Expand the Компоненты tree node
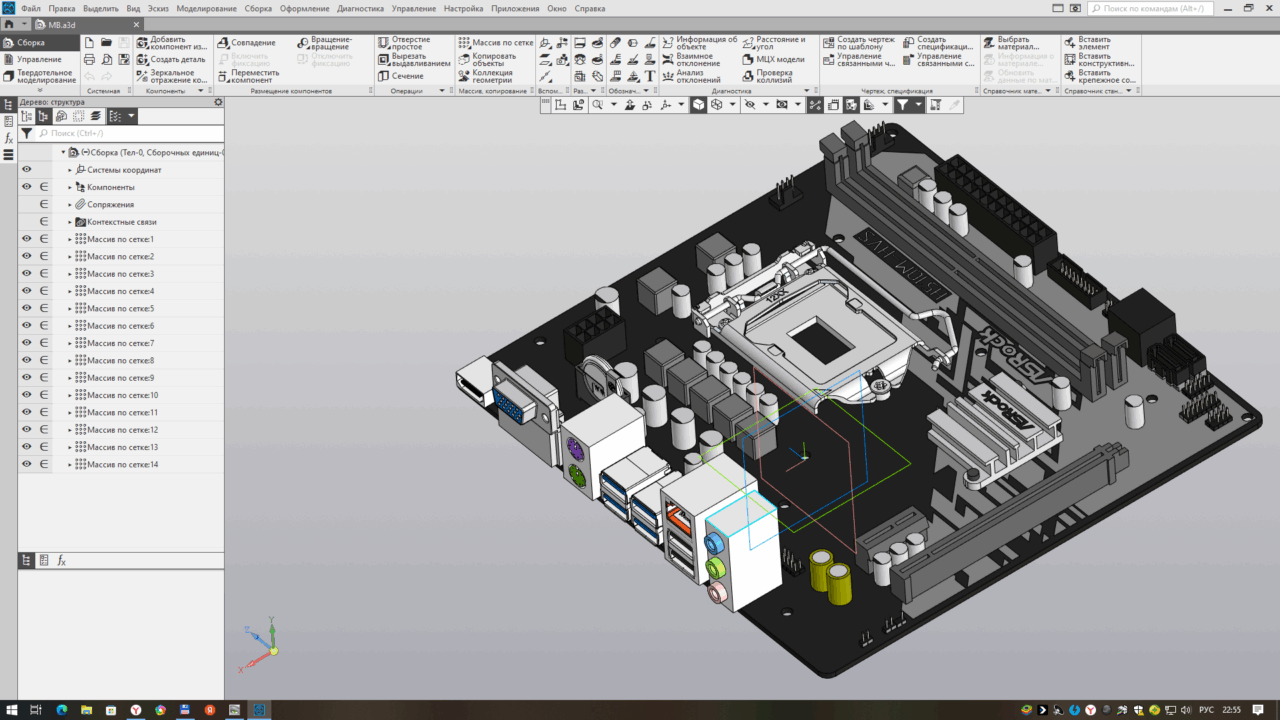 (70, 187)
